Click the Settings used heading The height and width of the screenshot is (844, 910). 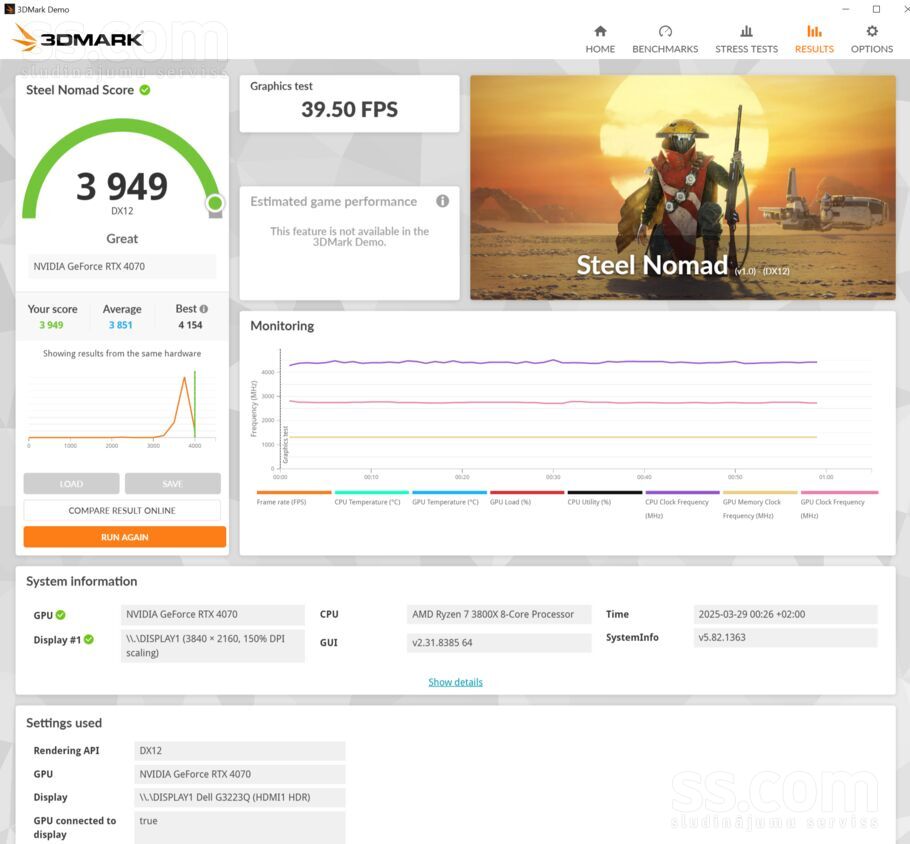point(64,723)
